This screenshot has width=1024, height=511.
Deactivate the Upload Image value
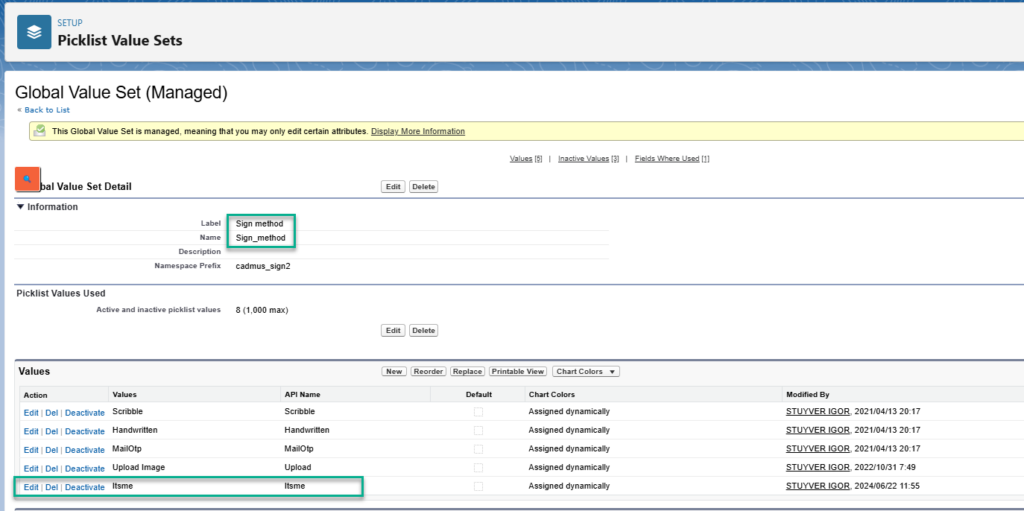84,469
